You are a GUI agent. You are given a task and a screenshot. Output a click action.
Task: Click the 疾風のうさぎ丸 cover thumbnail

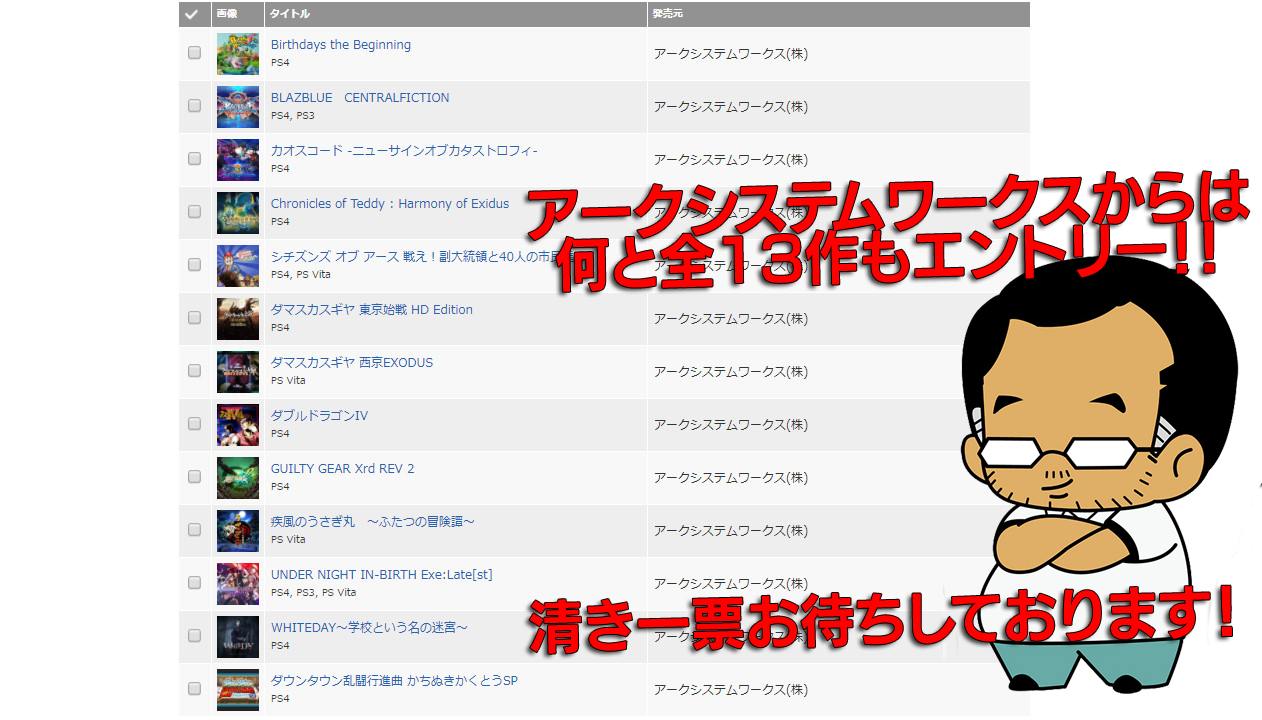tap(237, 531)
